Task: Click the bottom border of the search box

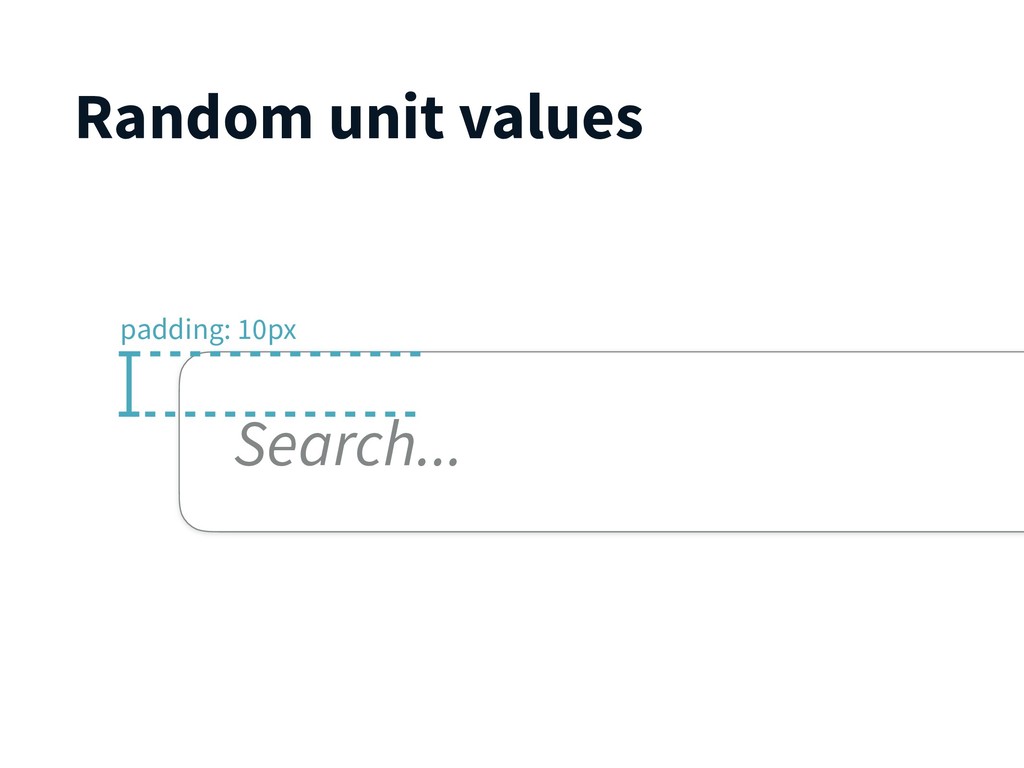Action: [614, 531]
